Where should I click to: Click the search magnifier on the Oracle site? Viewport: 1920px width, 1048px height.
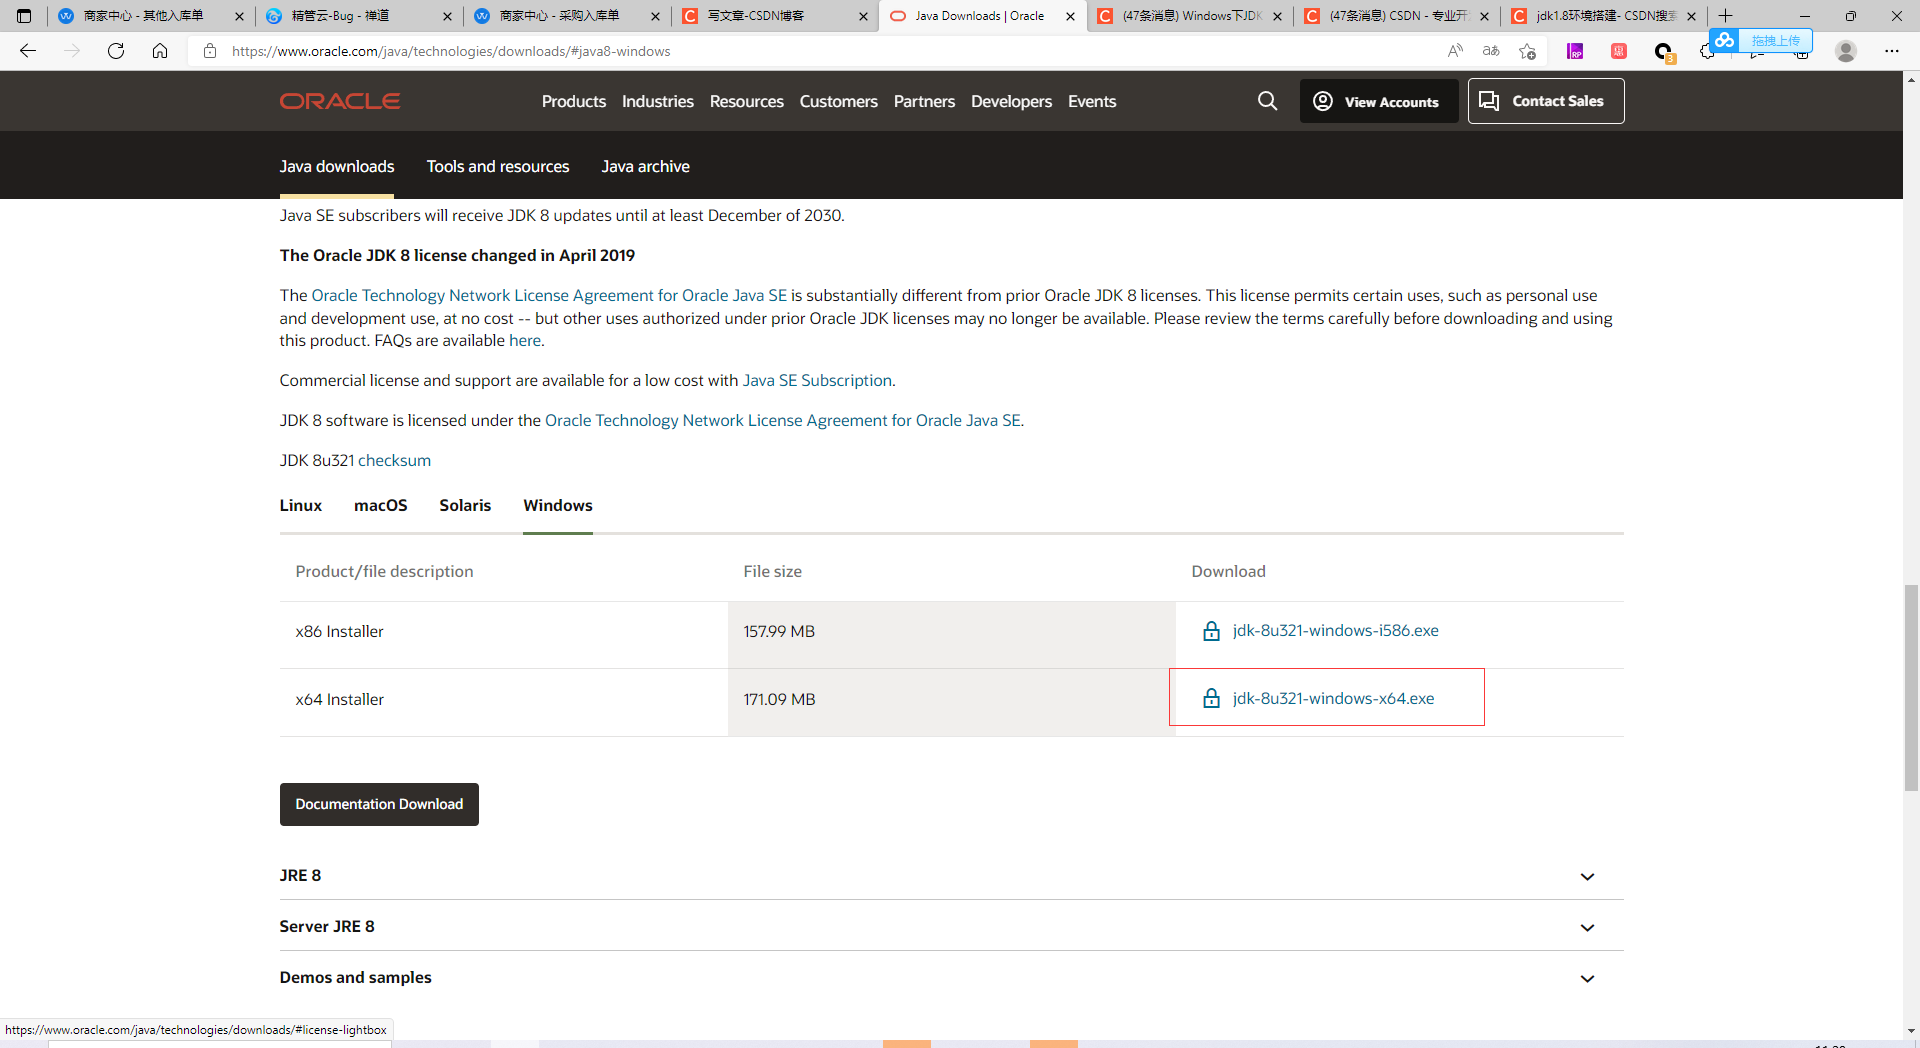tap(1267, 101)
